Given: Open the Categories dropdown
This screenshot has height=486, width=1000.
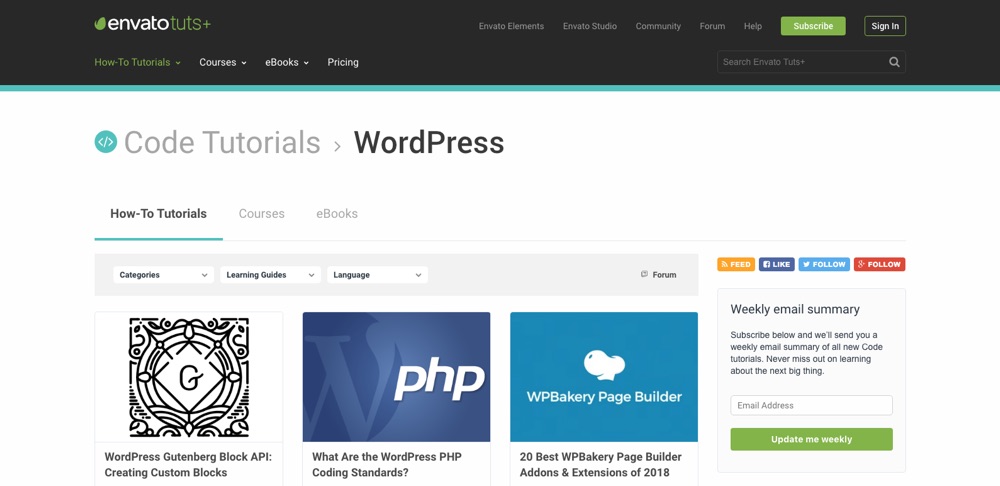Looking at the screenshot, I should (163, 275).
